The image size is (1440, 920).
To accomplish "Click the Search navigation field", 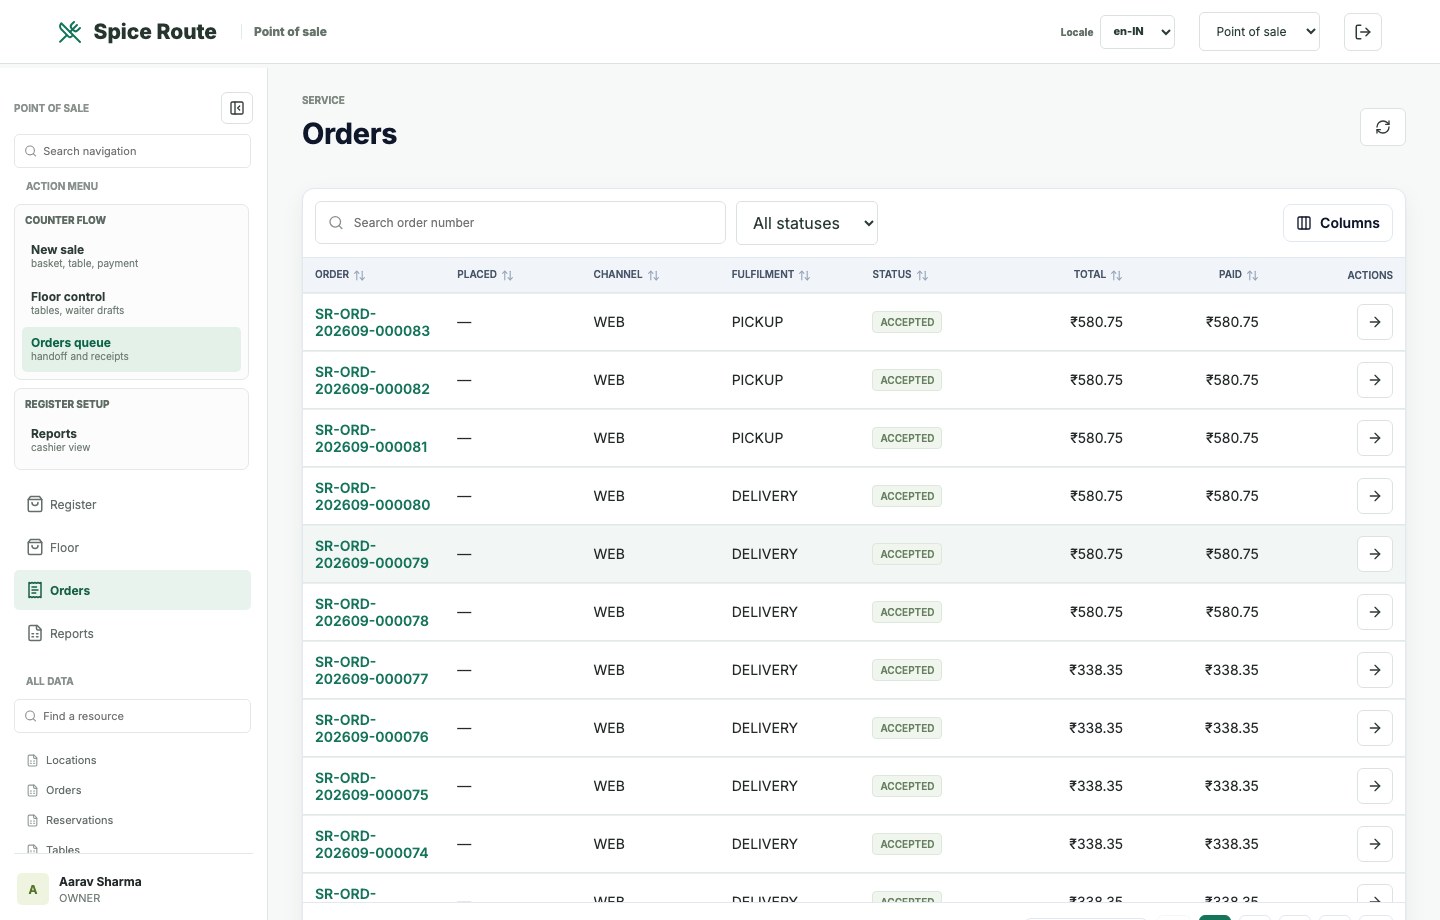I will [x=132, y=151].
